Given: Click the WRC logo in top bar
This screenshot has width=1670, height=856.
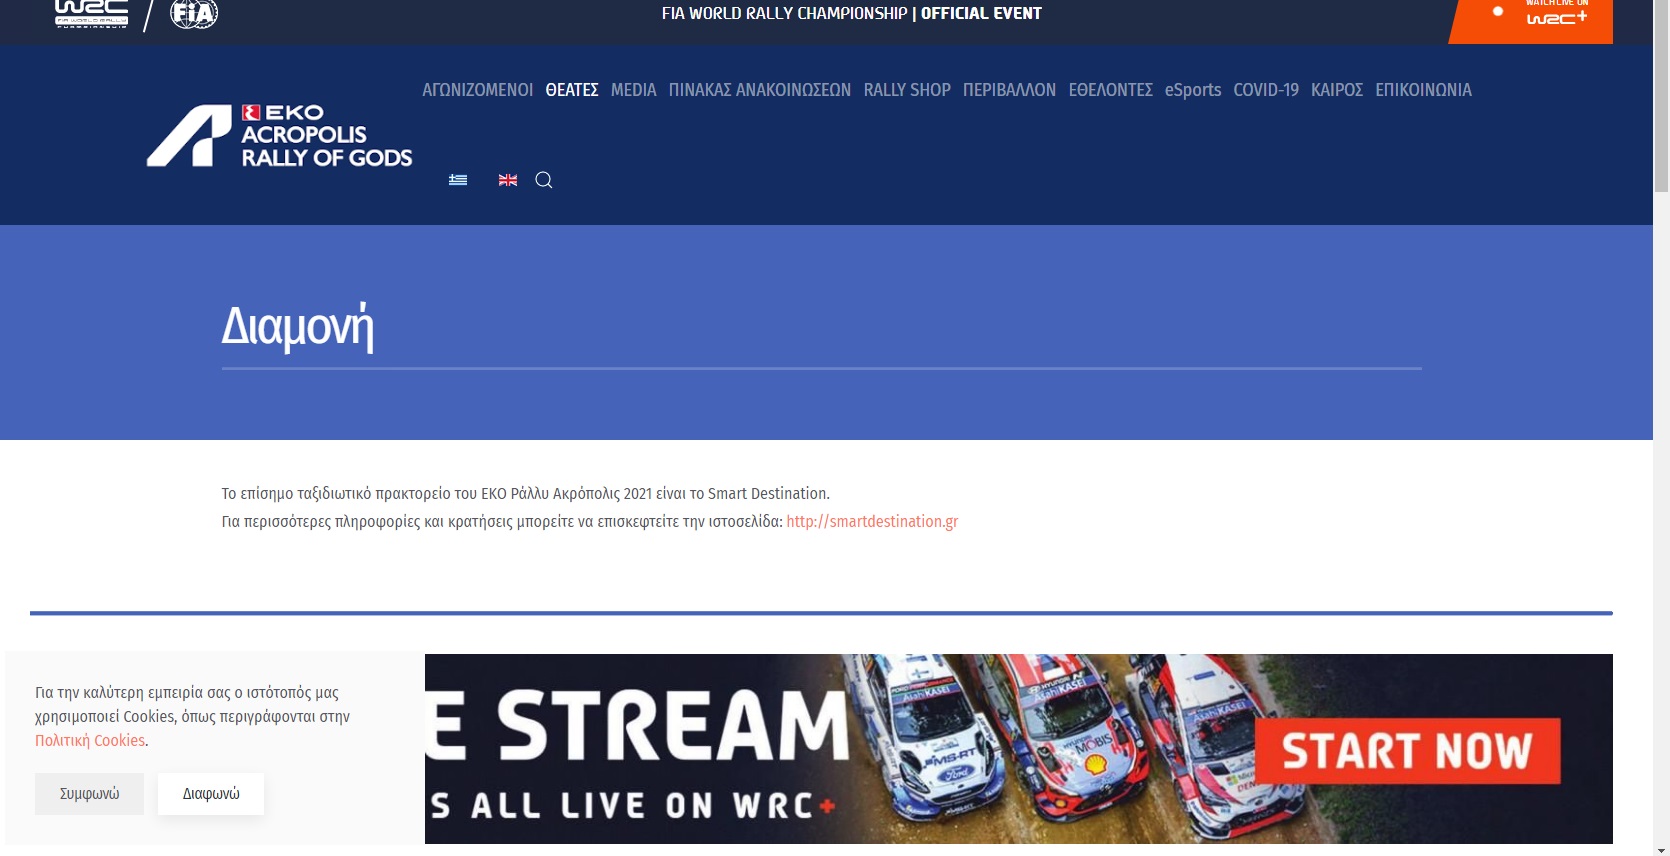Looking at the screenshot, I should (x=91, y=14).
